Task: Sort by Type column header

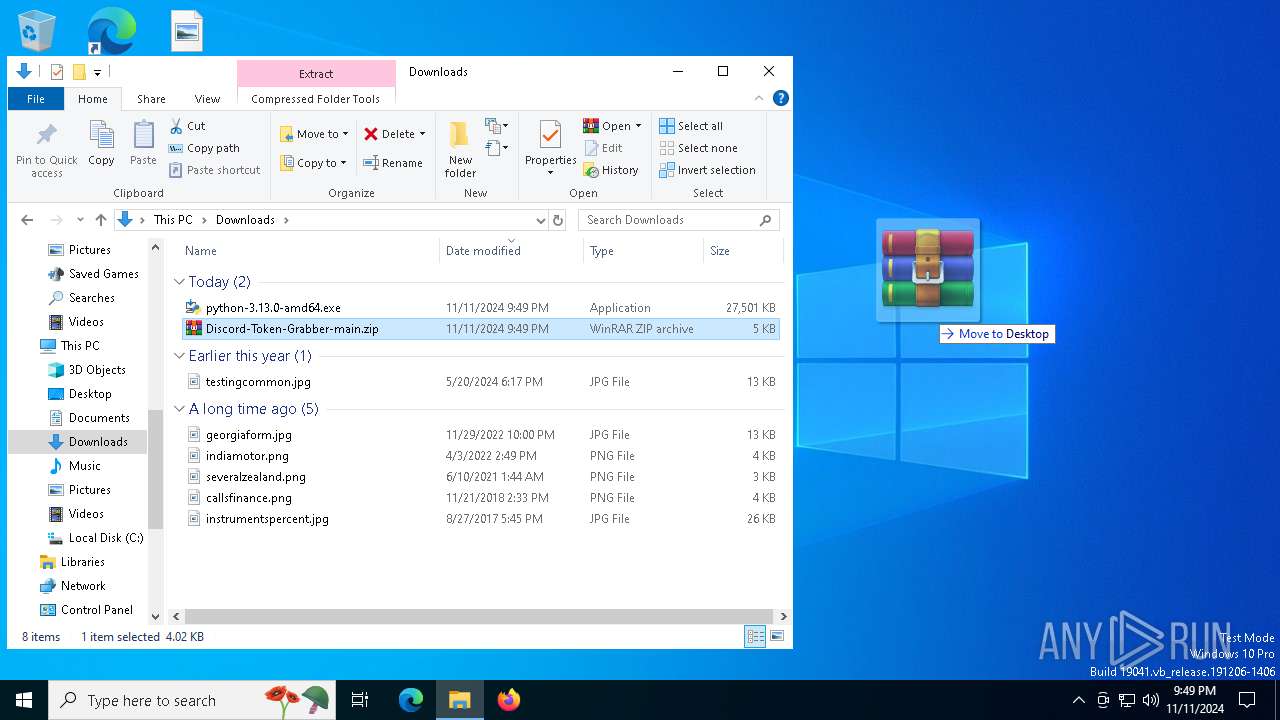Action: coord(643,251)
